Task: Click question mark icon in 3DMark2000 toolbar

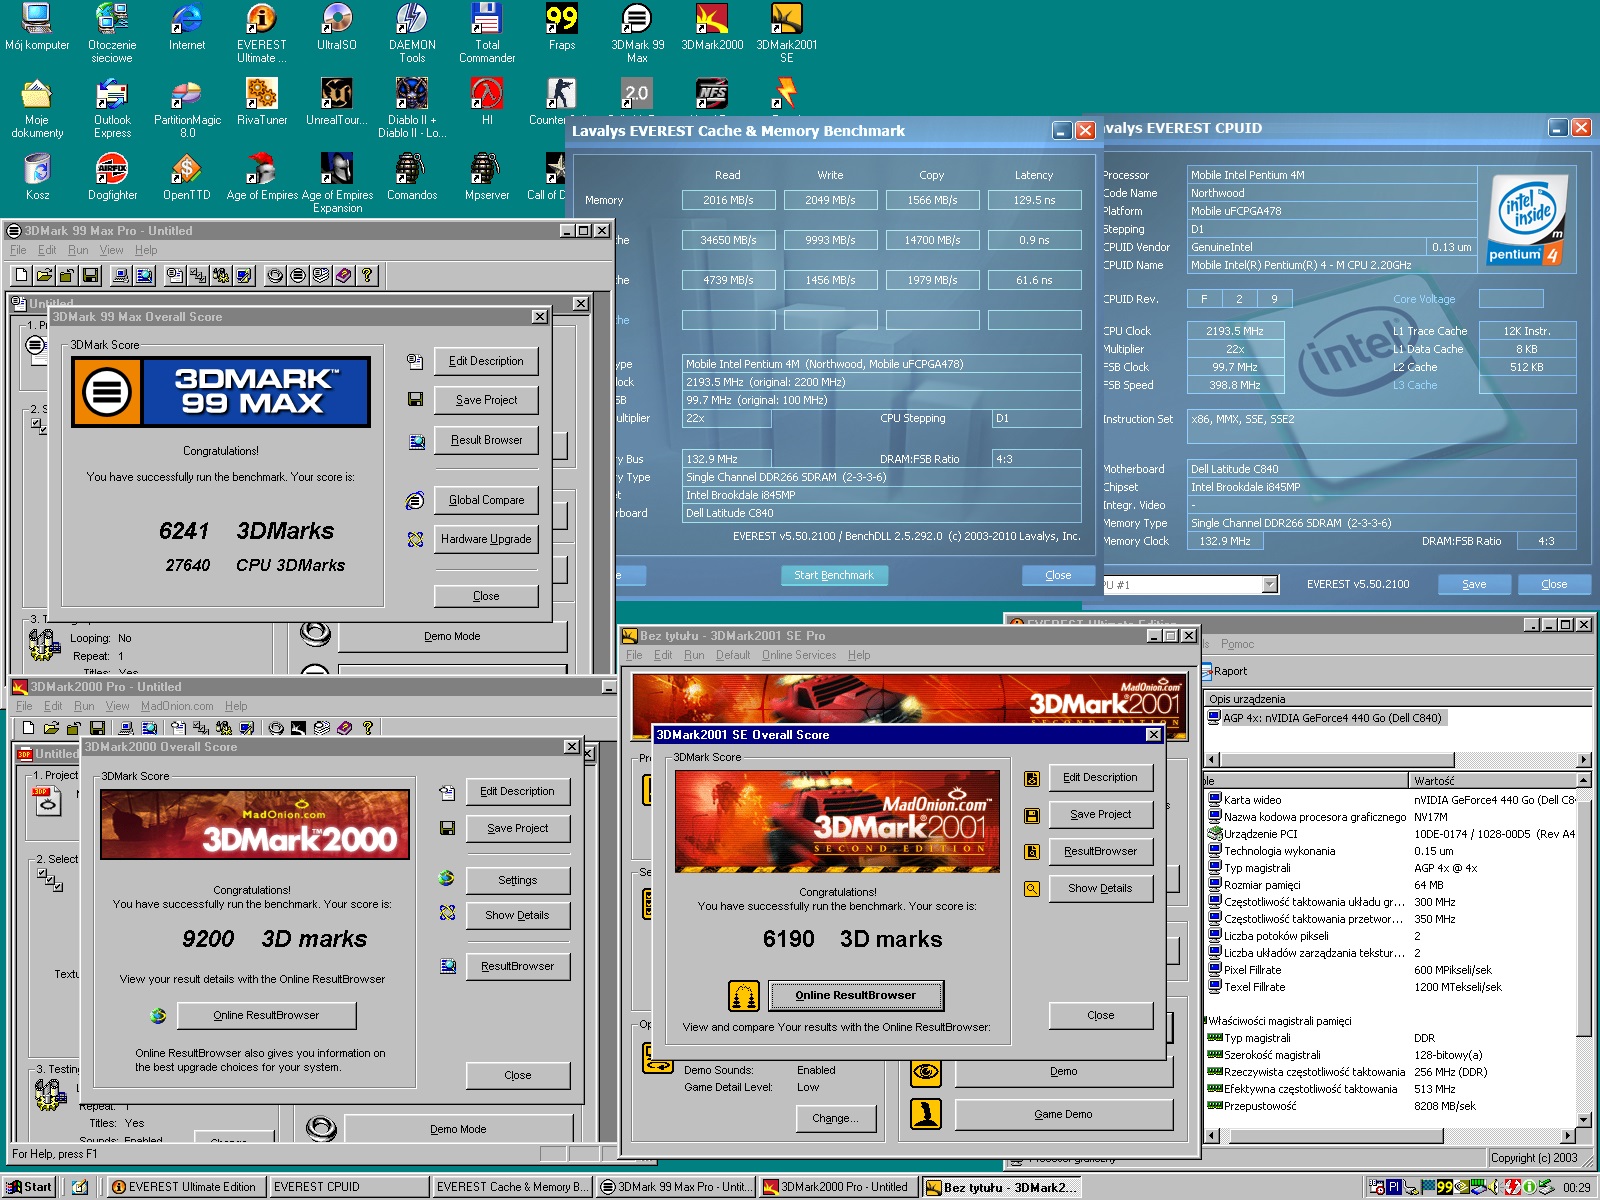Action: 367,728
